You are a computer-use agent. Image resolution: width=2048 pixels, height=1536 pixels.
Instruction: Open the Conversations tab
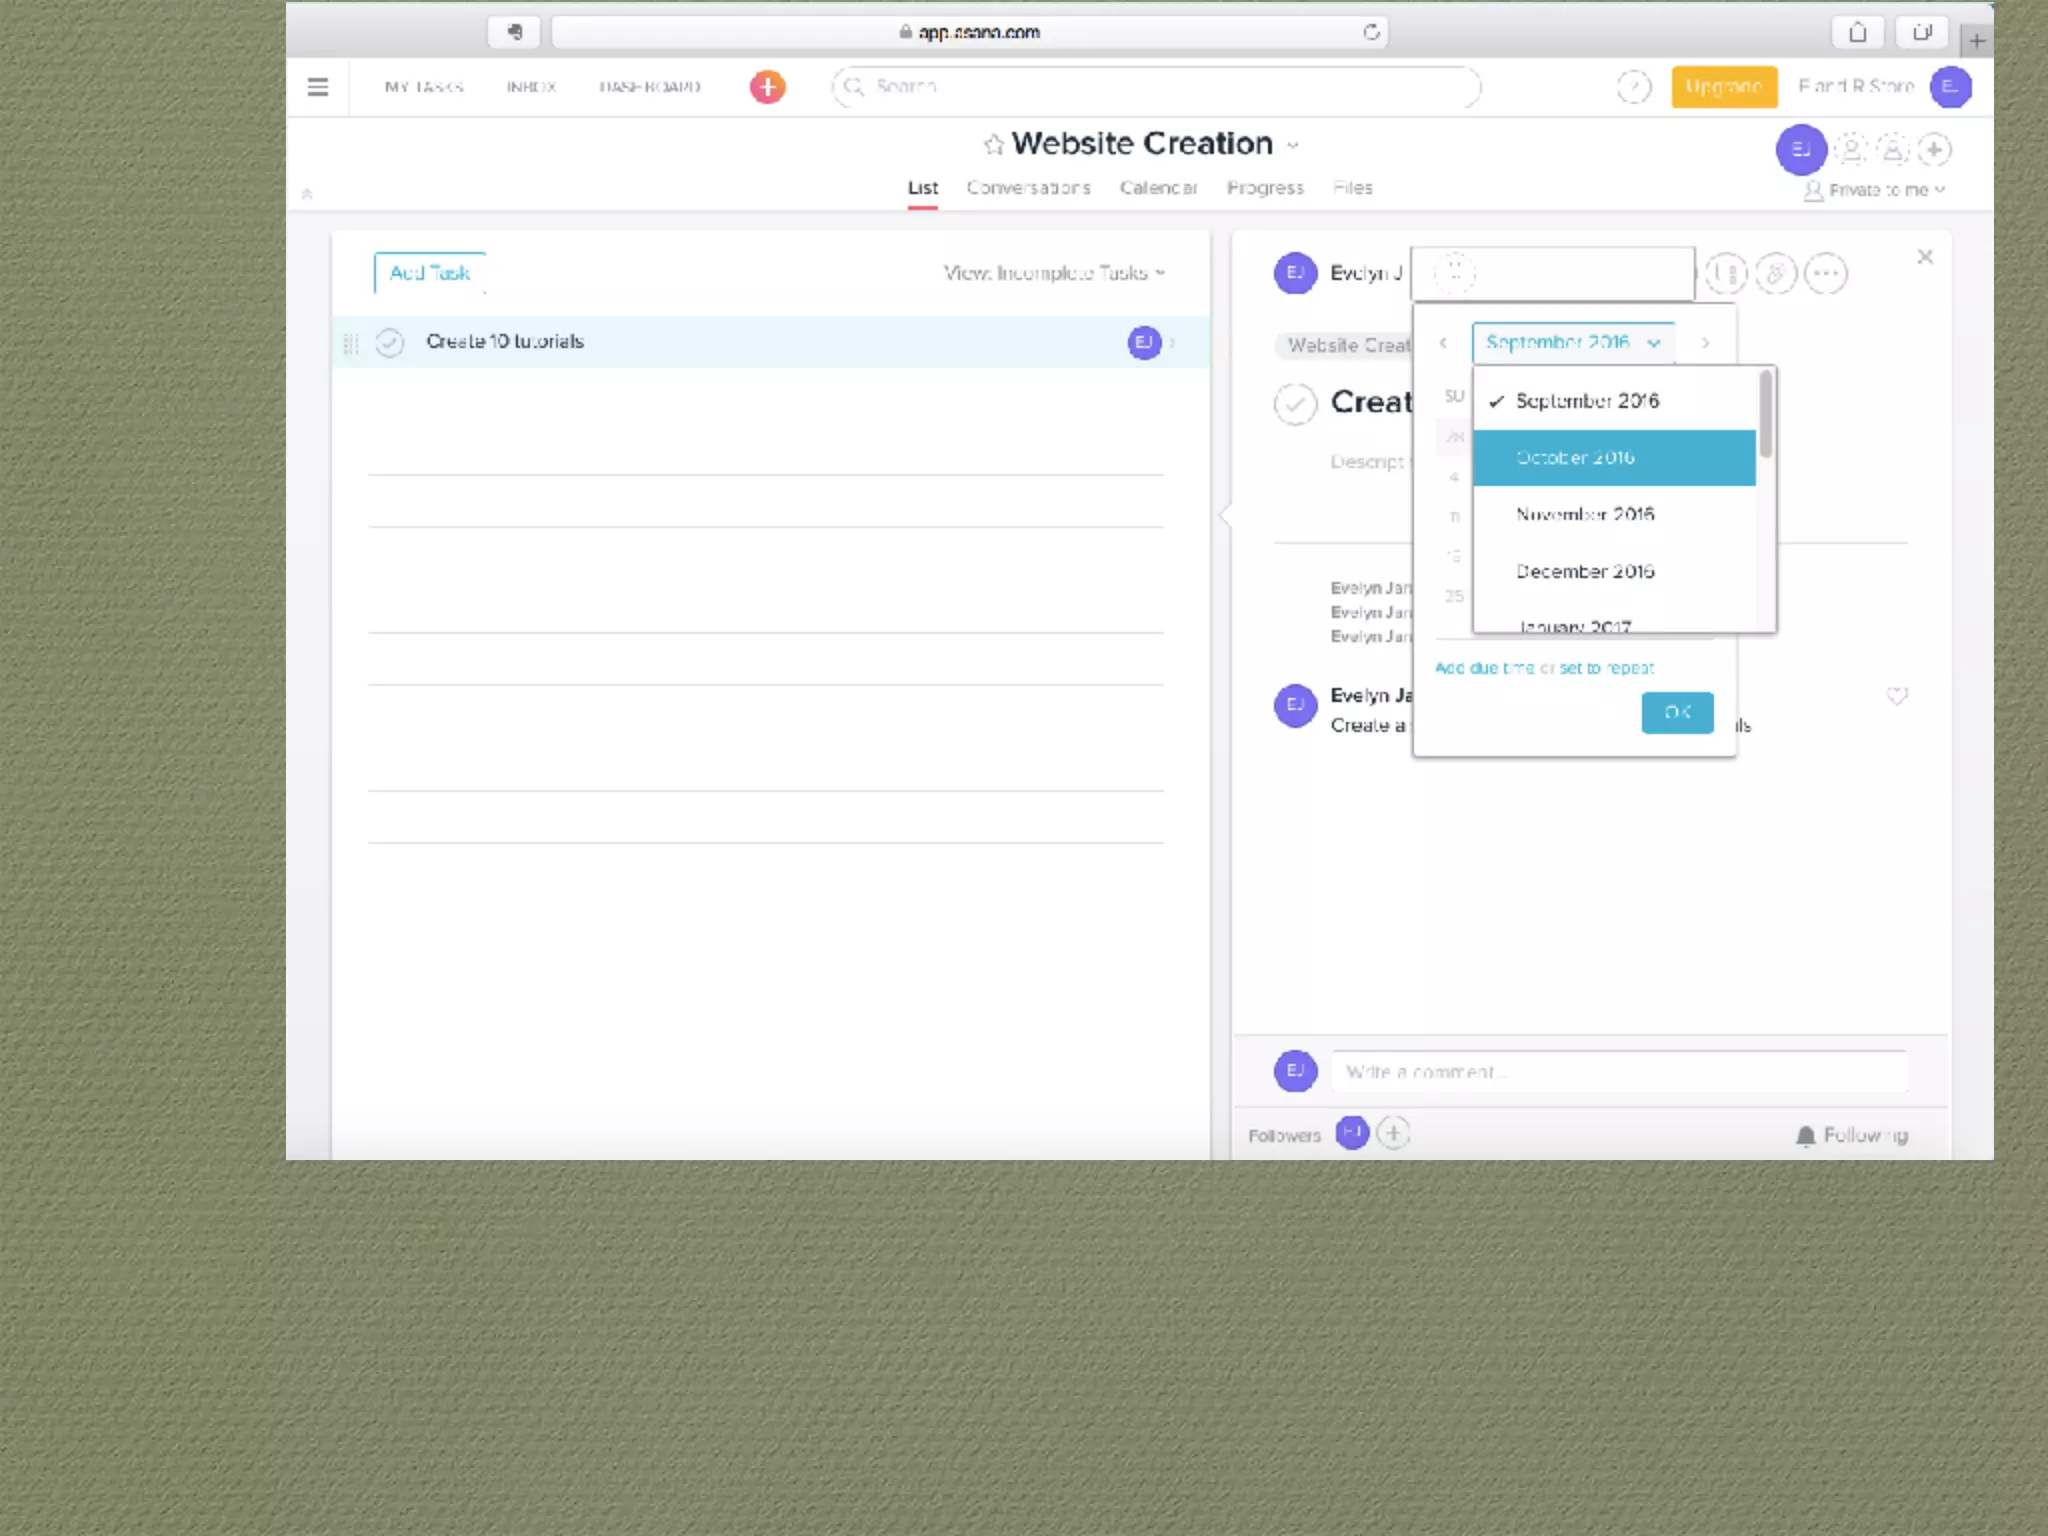coord(1028,188)
